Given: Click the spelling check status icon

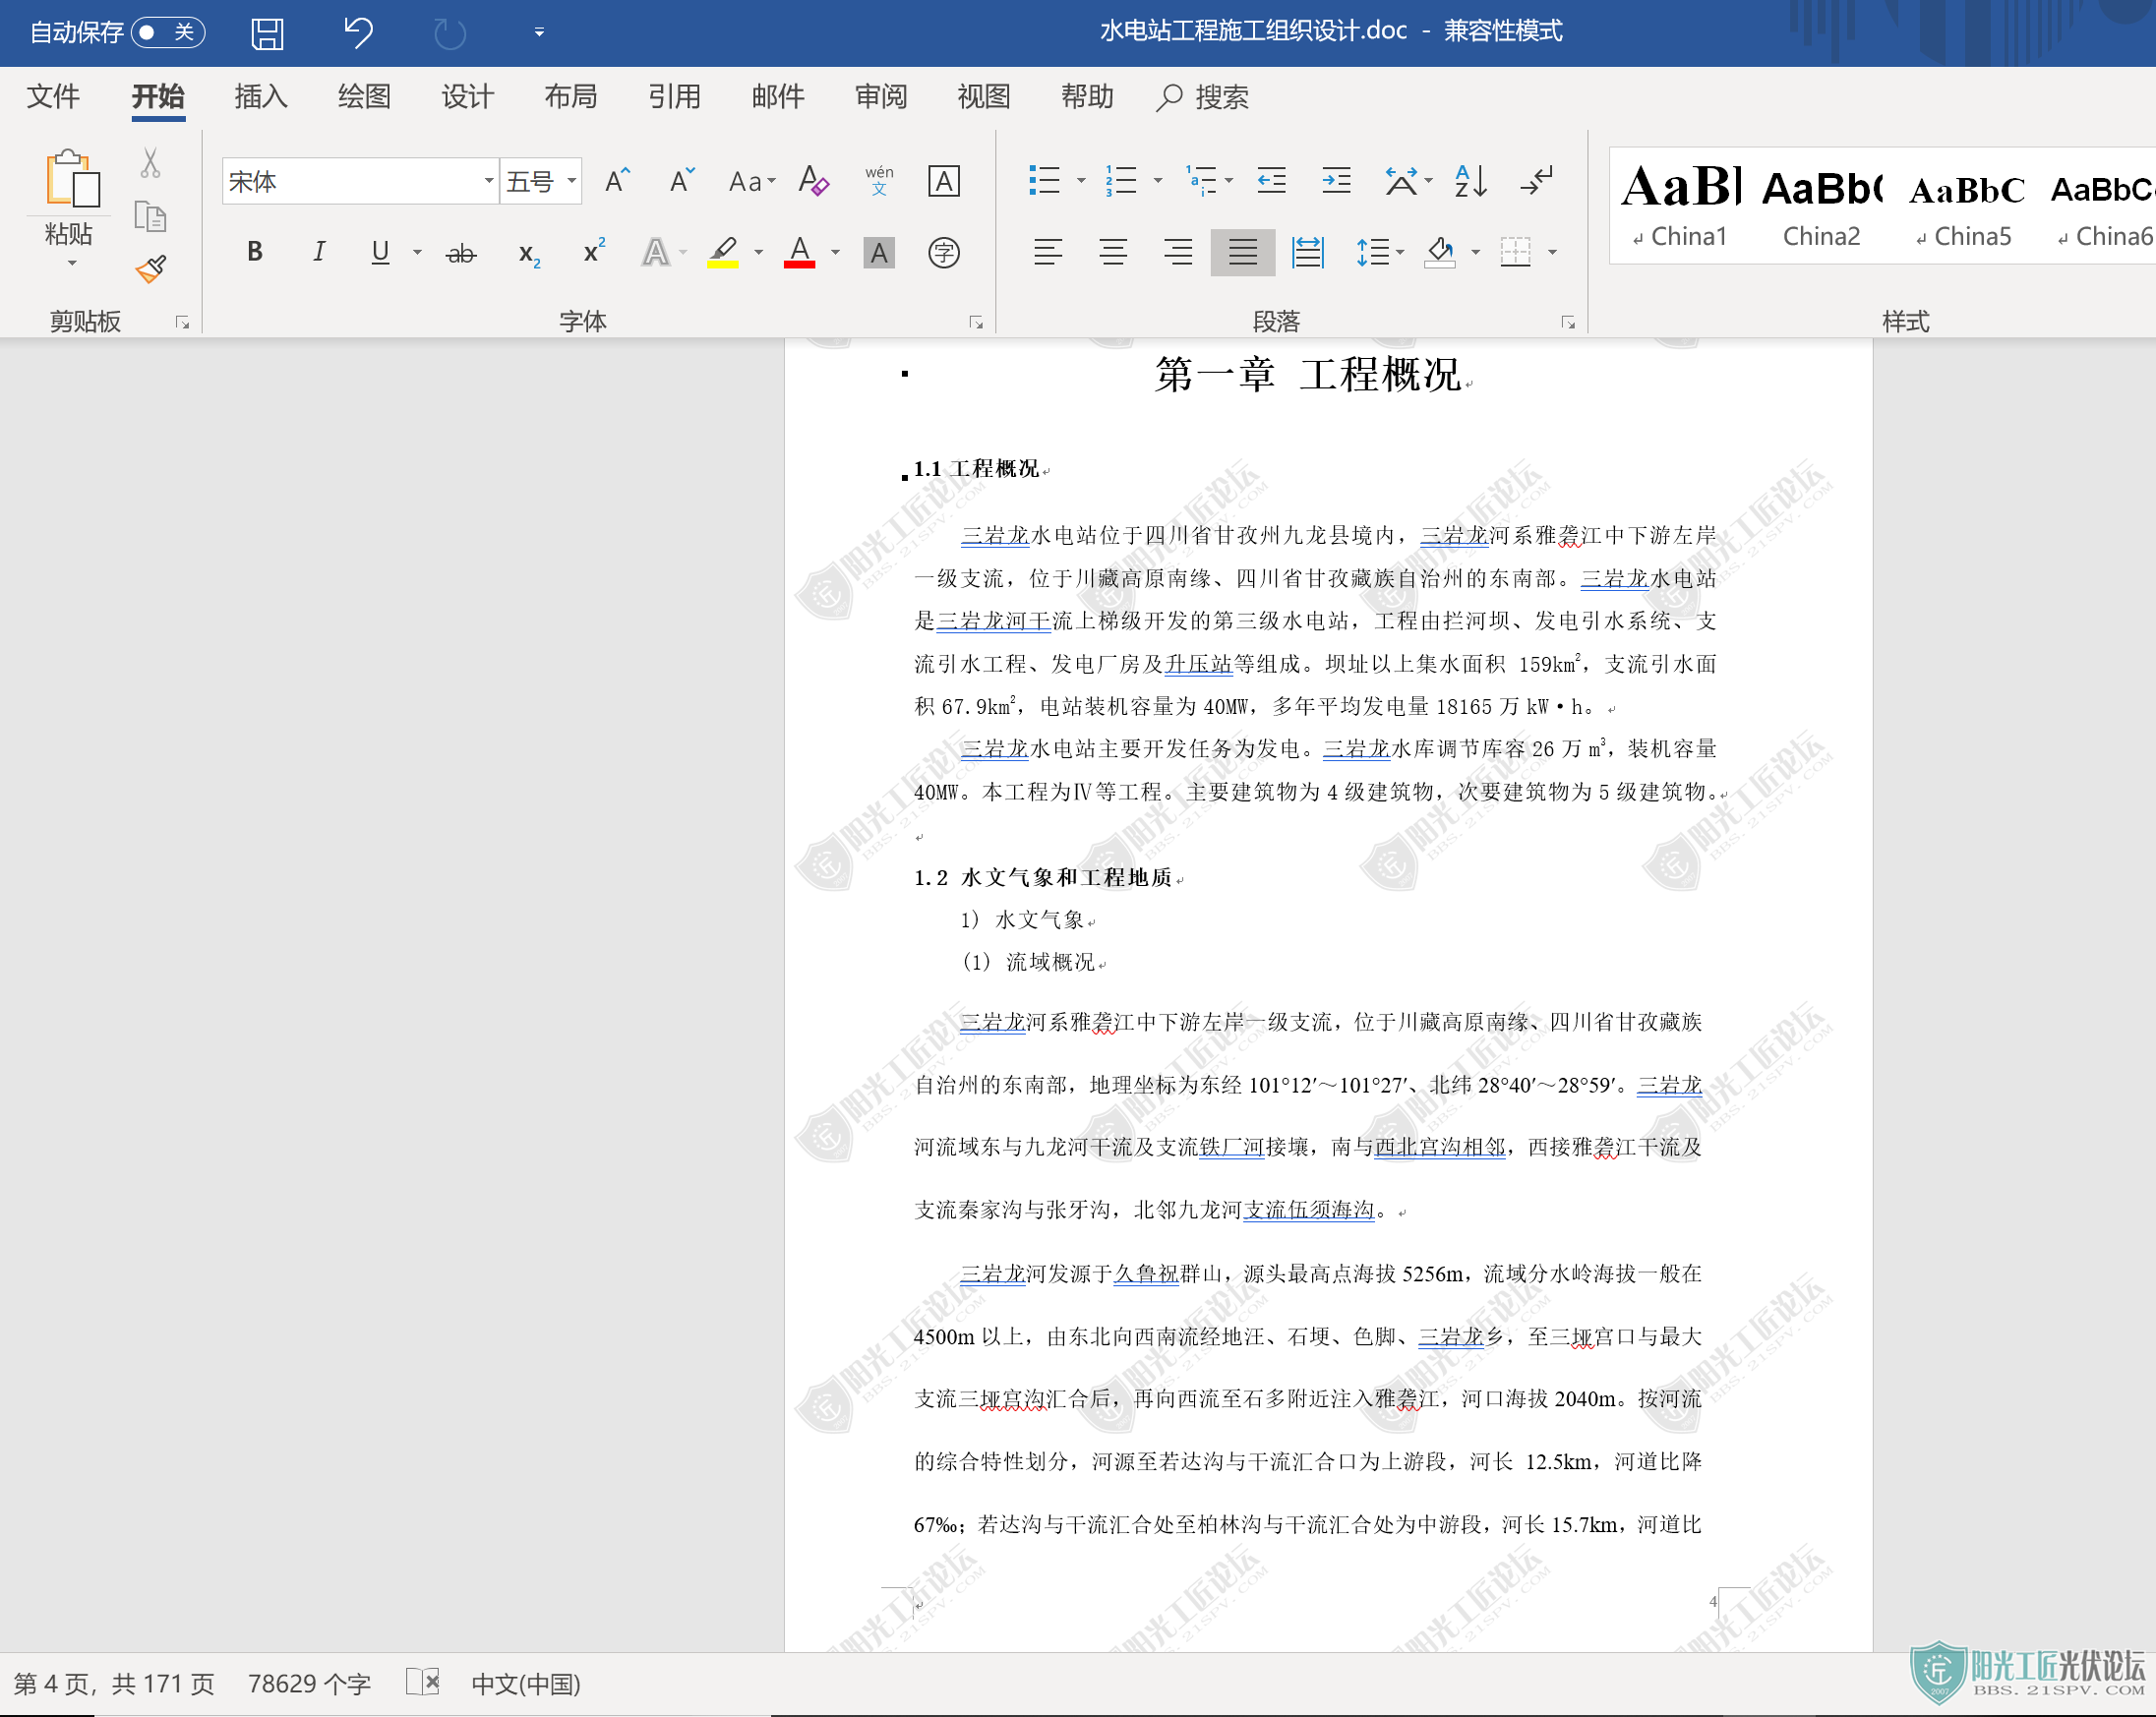Looking at the screenshot, I should (423, 1682).
